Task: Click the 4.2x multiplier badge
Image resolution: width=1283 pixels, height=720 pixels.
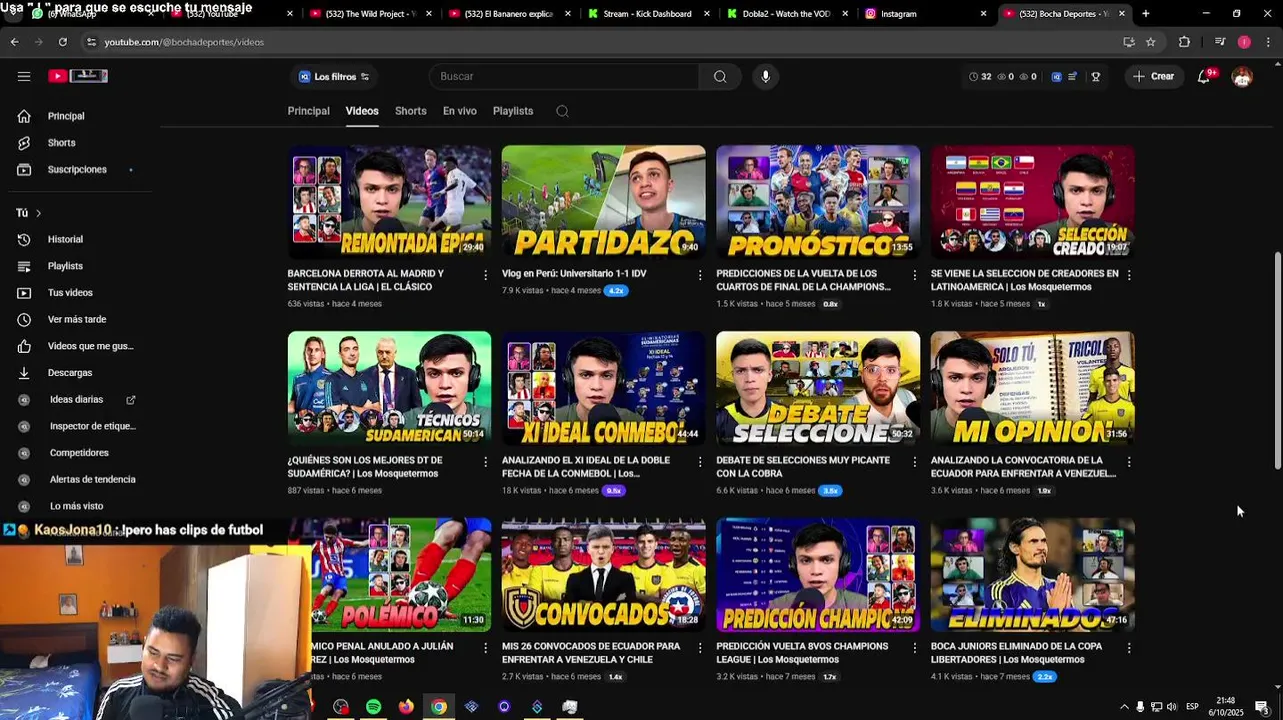Action: (x=616, y=291)
